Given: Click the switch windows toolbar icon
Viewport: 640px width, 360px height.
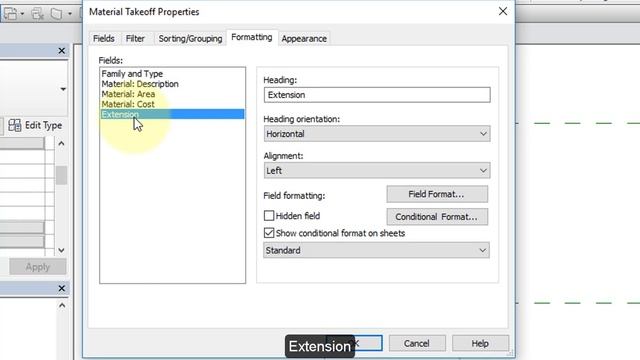Looking at the screenshot, I should click(x=13, y=13).
